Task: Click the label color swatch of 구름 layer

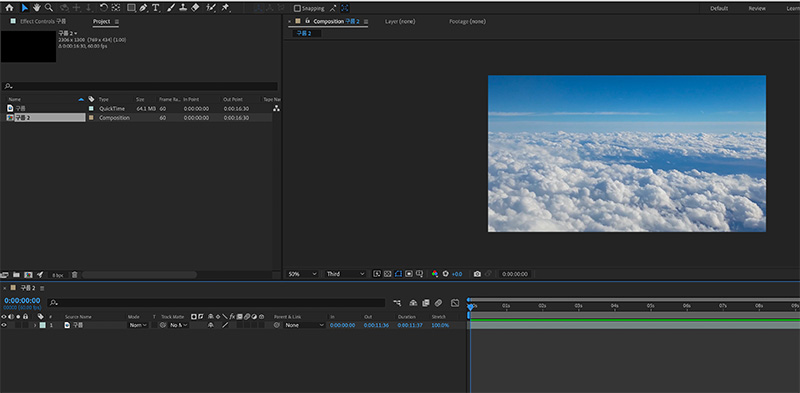Action: tap(42, 325)
